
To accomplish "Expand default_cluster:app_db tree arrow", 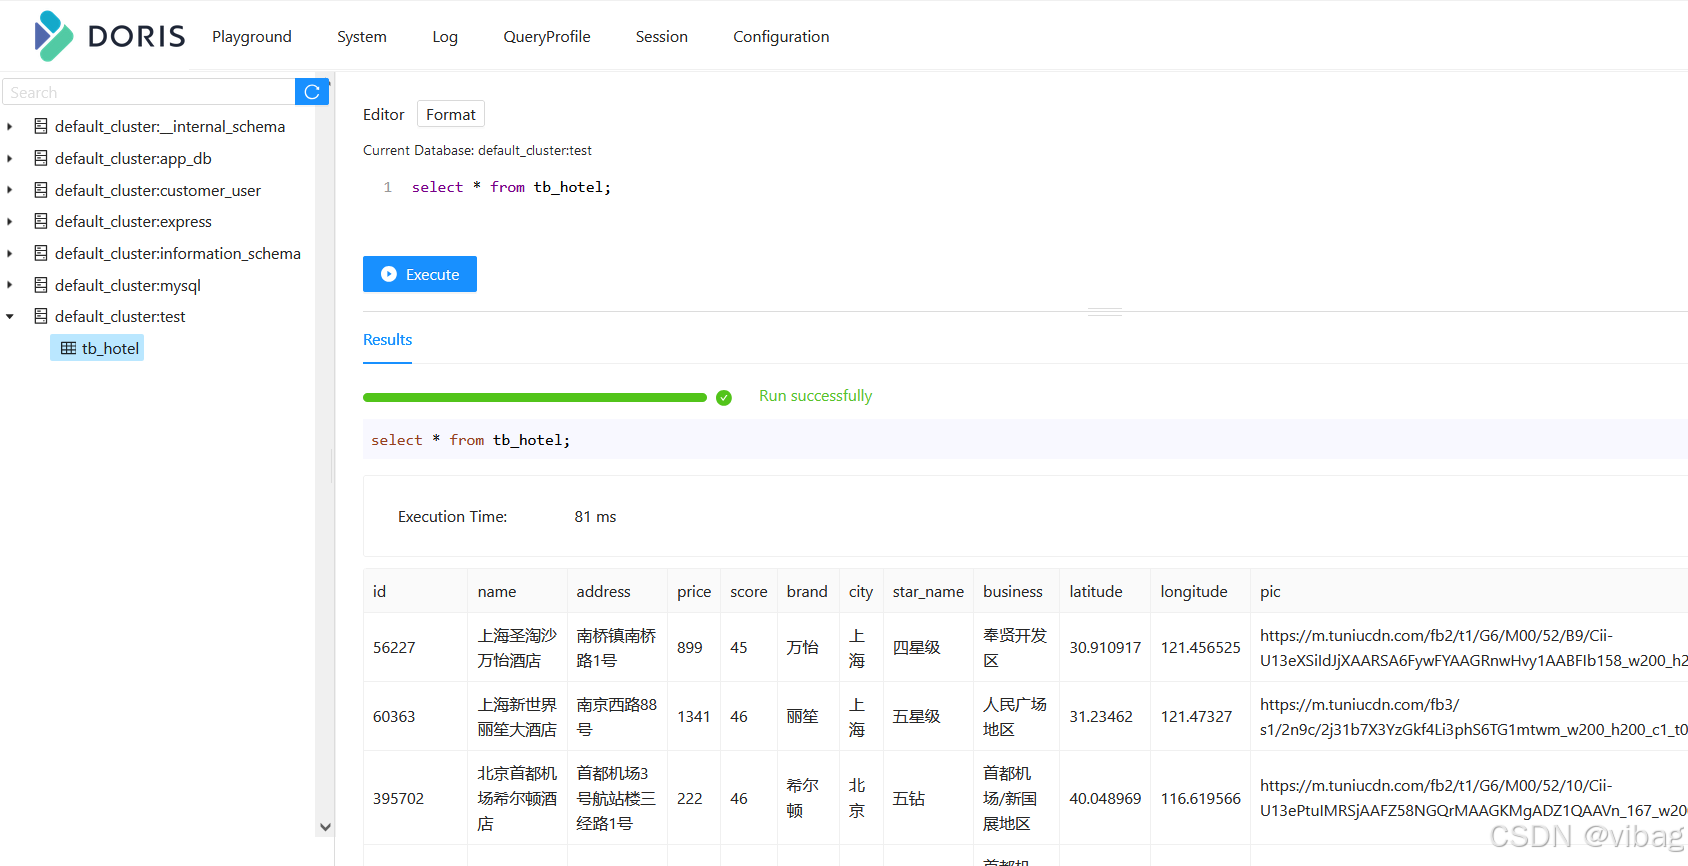I will click(10, 158).
